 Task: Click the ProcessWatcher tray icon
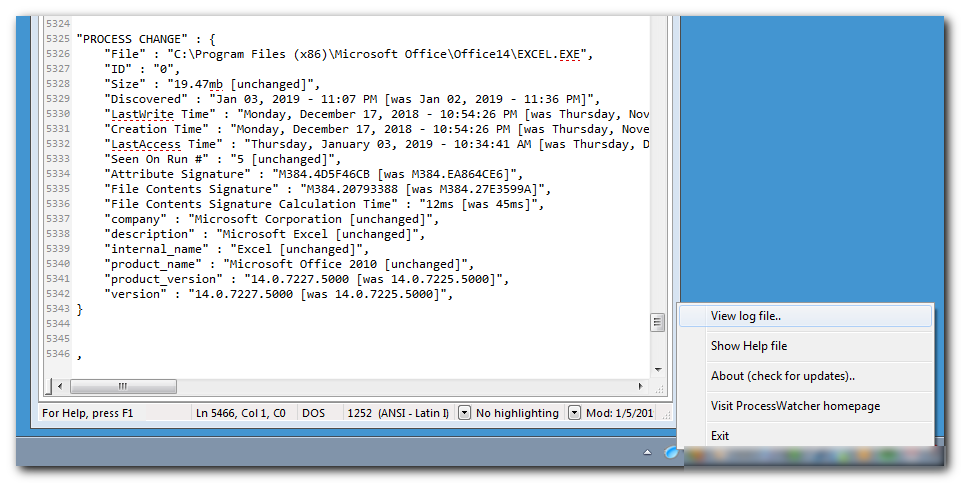pyautogui.click(x=671, y=453)
